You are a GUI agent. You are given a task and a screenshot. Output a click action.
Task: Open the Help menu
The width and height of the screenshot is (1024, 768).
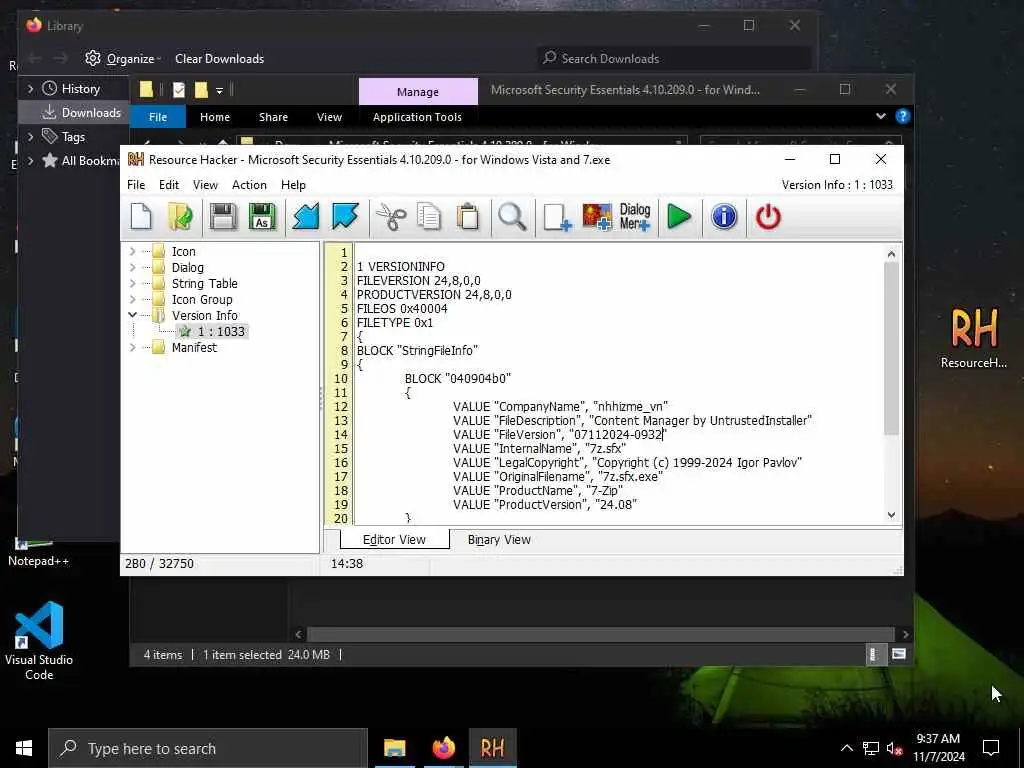293,185
